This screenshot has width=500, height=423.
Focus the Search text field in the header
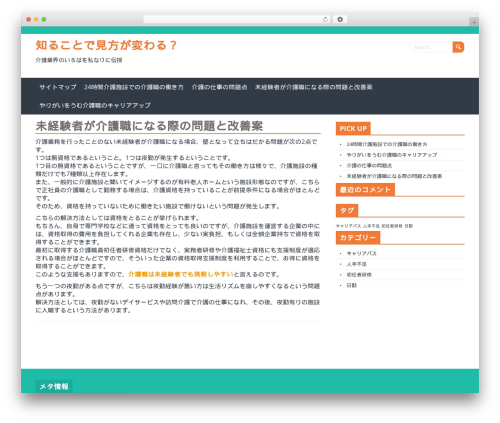431,47
